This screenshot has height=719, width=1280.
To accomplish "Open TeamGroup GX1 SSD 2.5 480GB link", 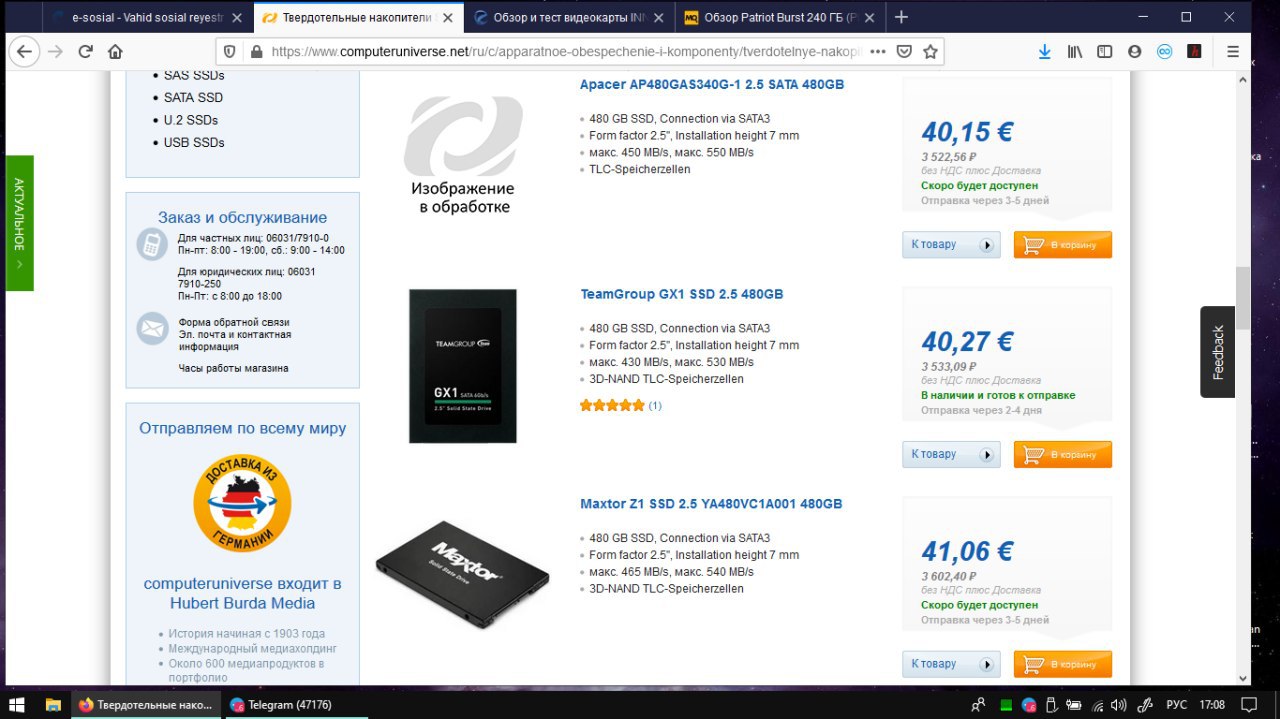I will (682, 294).
